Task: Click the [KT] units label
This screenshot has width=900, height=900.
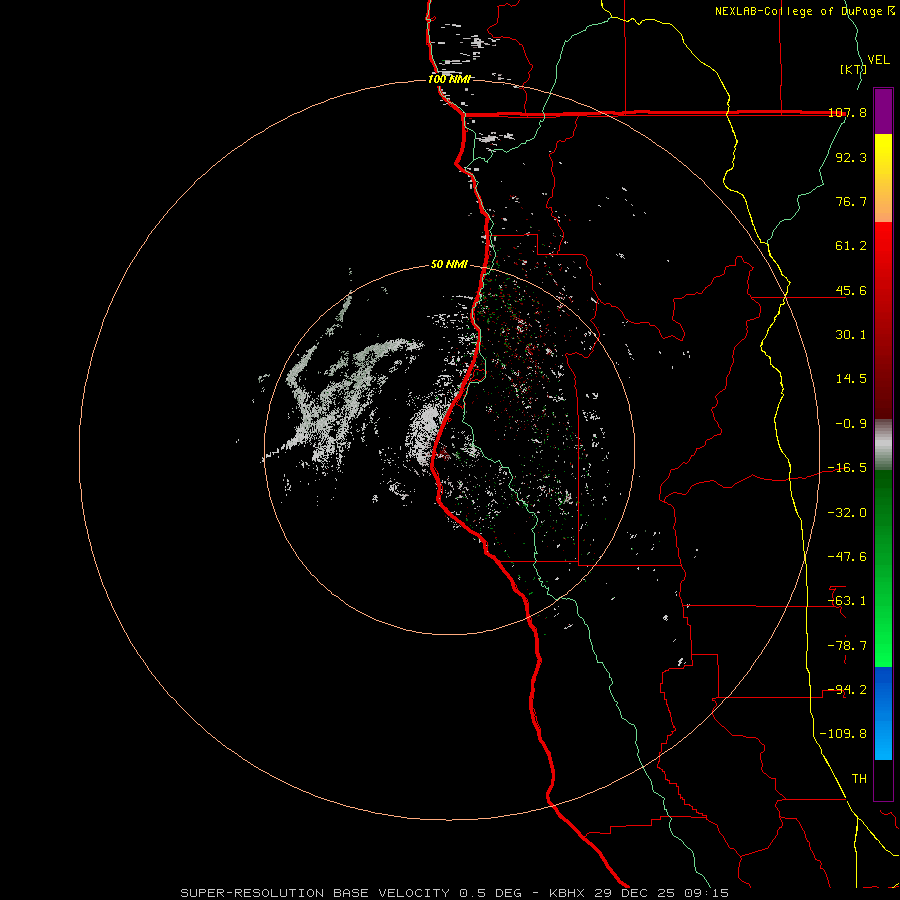Action: tap(852, 69)
